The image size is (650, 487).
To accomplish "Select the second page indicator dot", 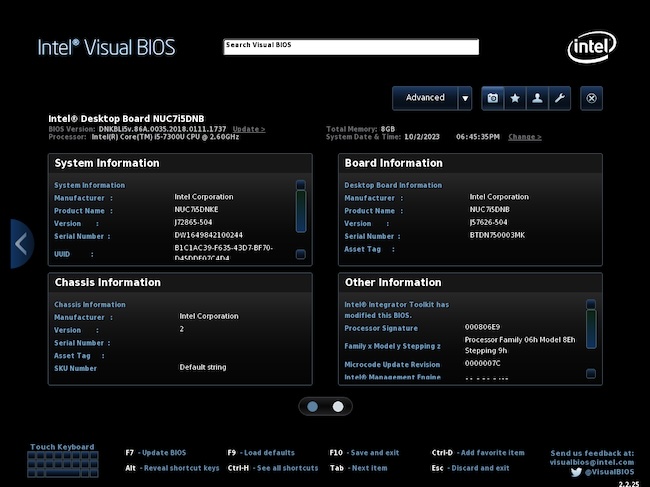I will [x=338, y=407].
